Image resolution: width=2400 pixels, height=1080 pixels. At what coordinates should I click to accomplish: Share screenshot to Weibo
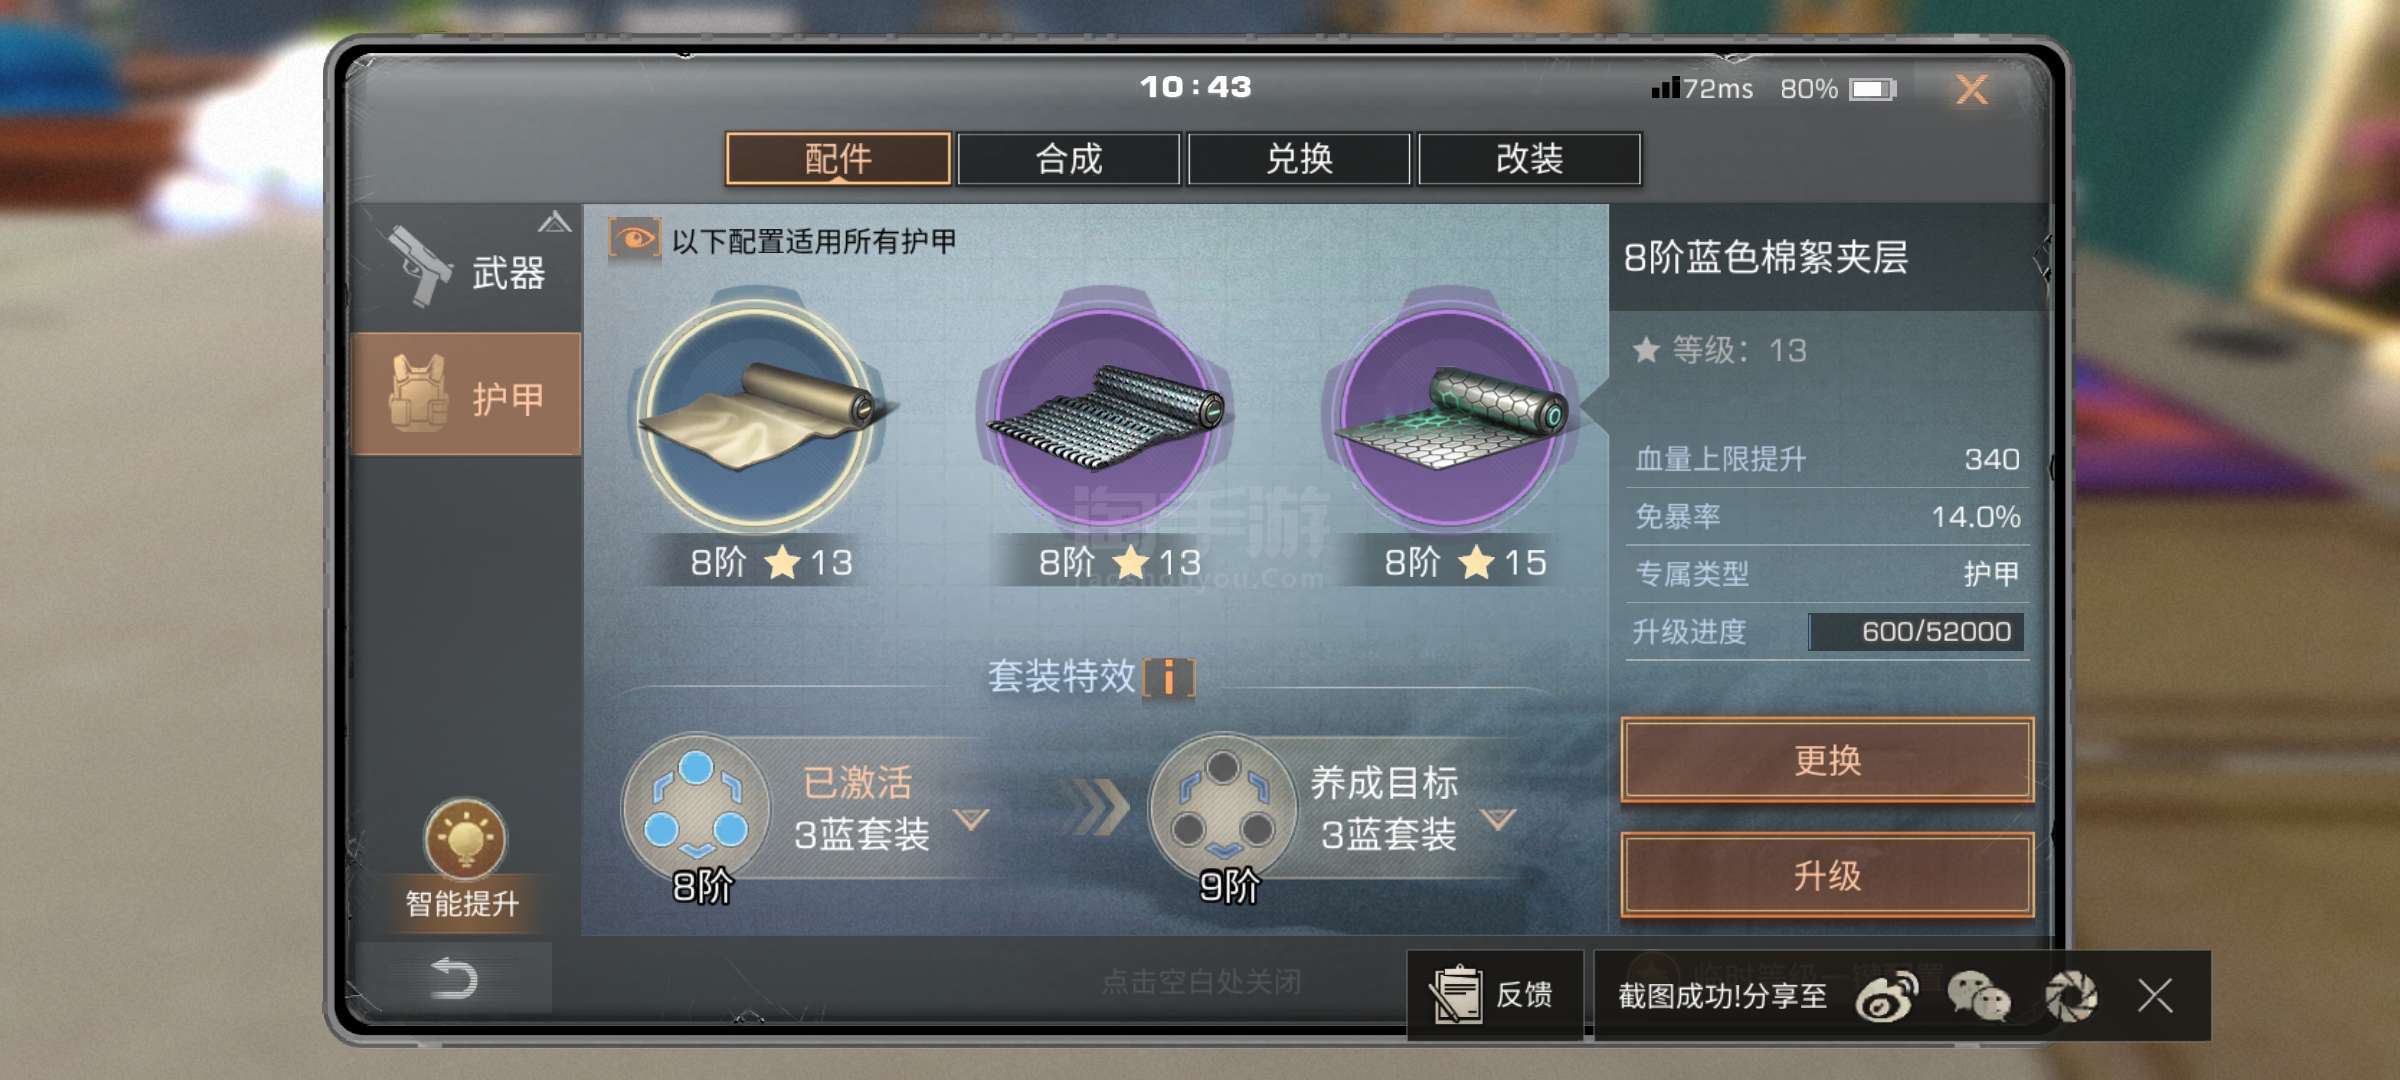pos(1885,996)
